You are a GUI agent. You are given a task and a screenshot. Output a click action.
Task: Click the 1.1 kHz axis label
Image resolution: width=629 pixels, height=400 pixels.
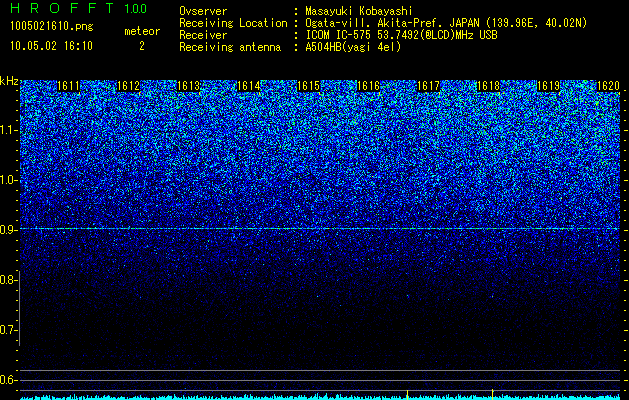coord(7,130)
